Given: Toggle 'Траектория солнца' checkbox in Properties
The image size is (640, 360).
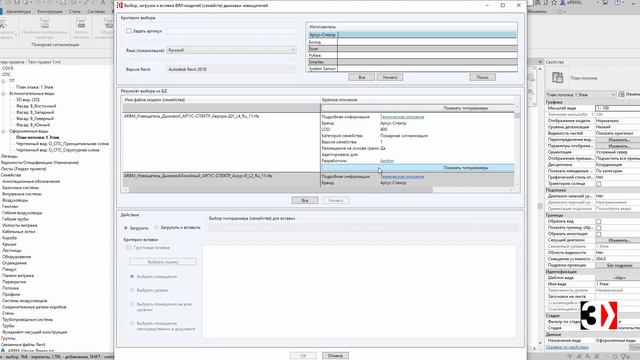Looking at the screenshot, I should tap(598, 184).
